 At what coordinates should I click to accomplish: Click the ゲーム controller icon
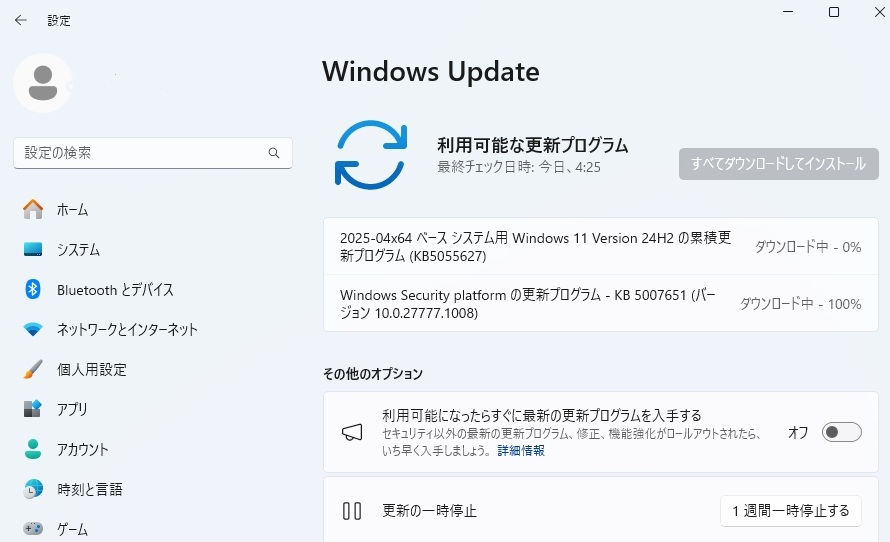(x=33, y=528)
